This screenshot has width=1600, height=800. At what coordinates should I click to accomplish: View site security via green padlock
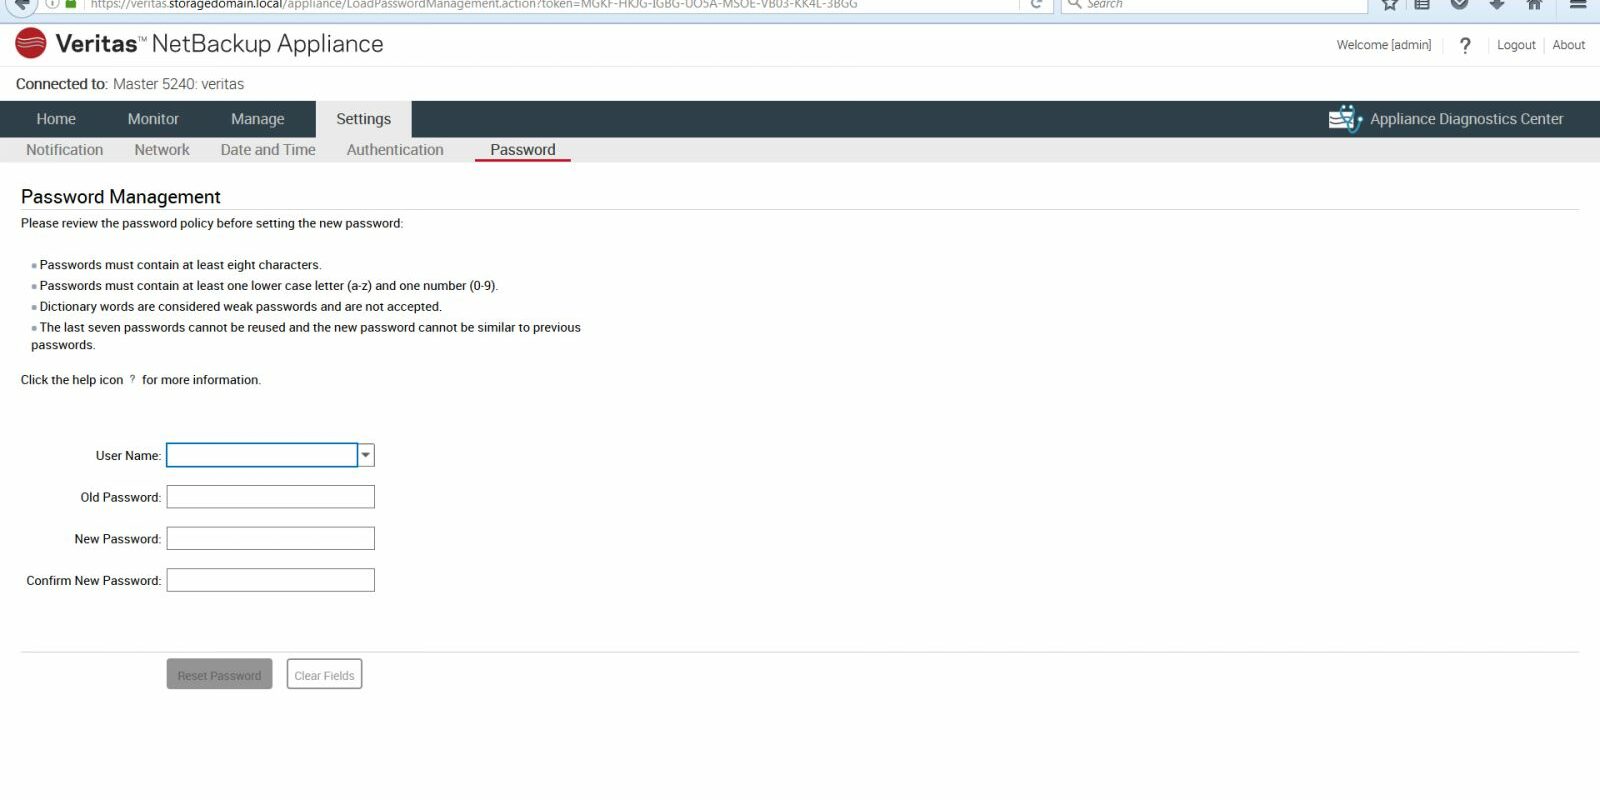click(x=71, y=4)
